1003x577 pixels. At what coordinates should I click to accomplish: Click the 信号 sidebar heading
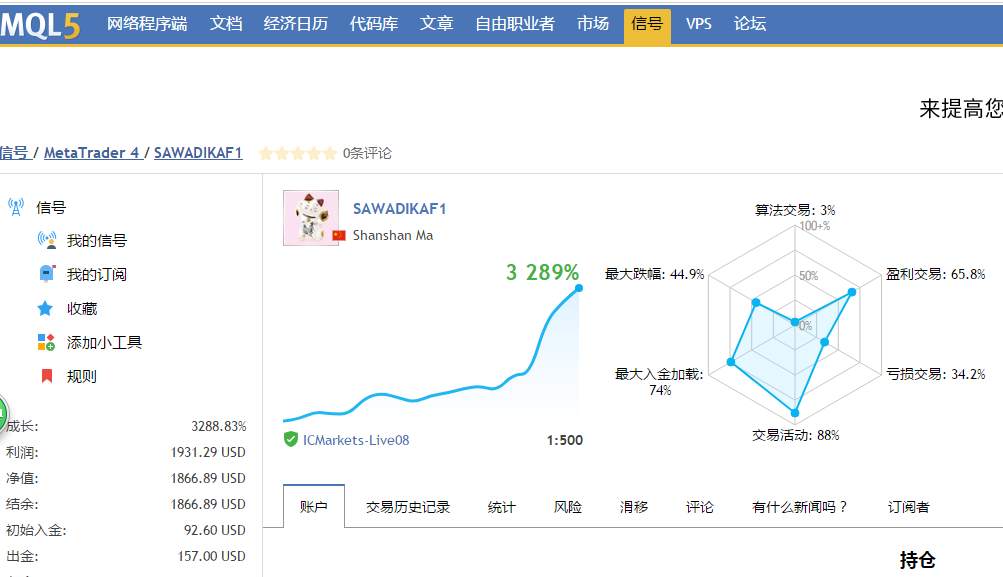51,207
